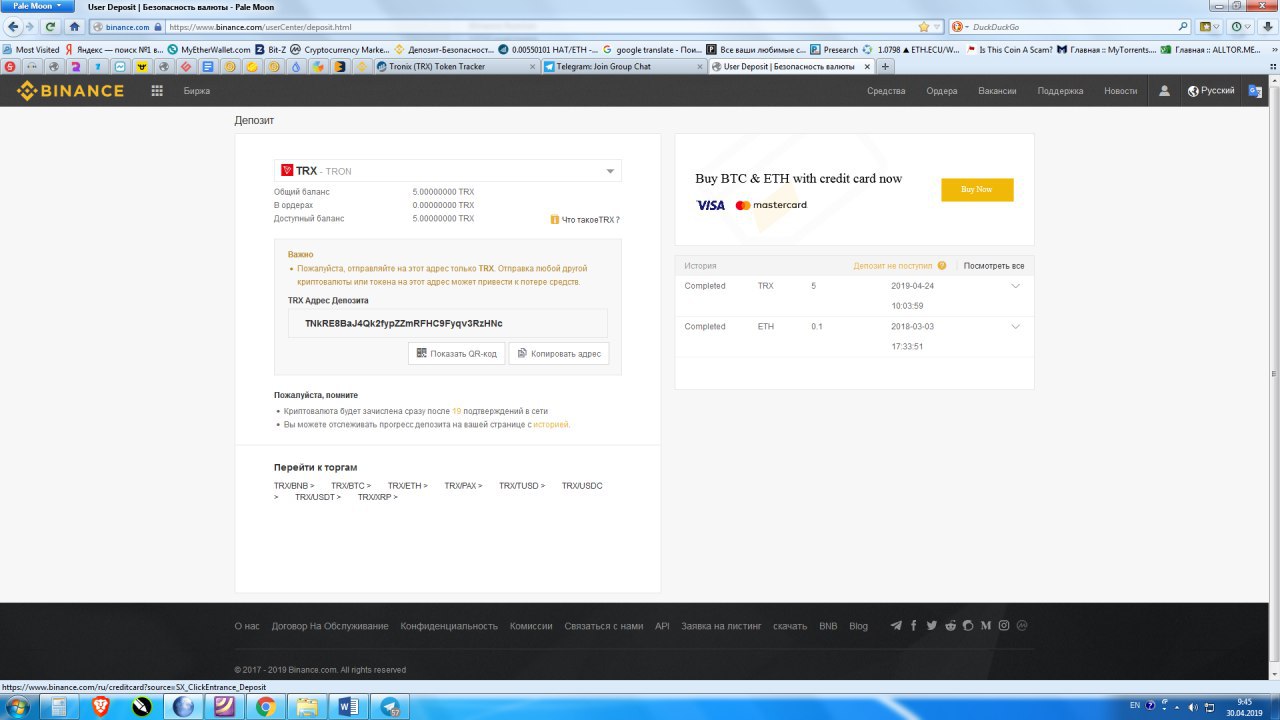1280x720 pixels.
Task: Click Новости in the header
Action: tap(1120, 91)
